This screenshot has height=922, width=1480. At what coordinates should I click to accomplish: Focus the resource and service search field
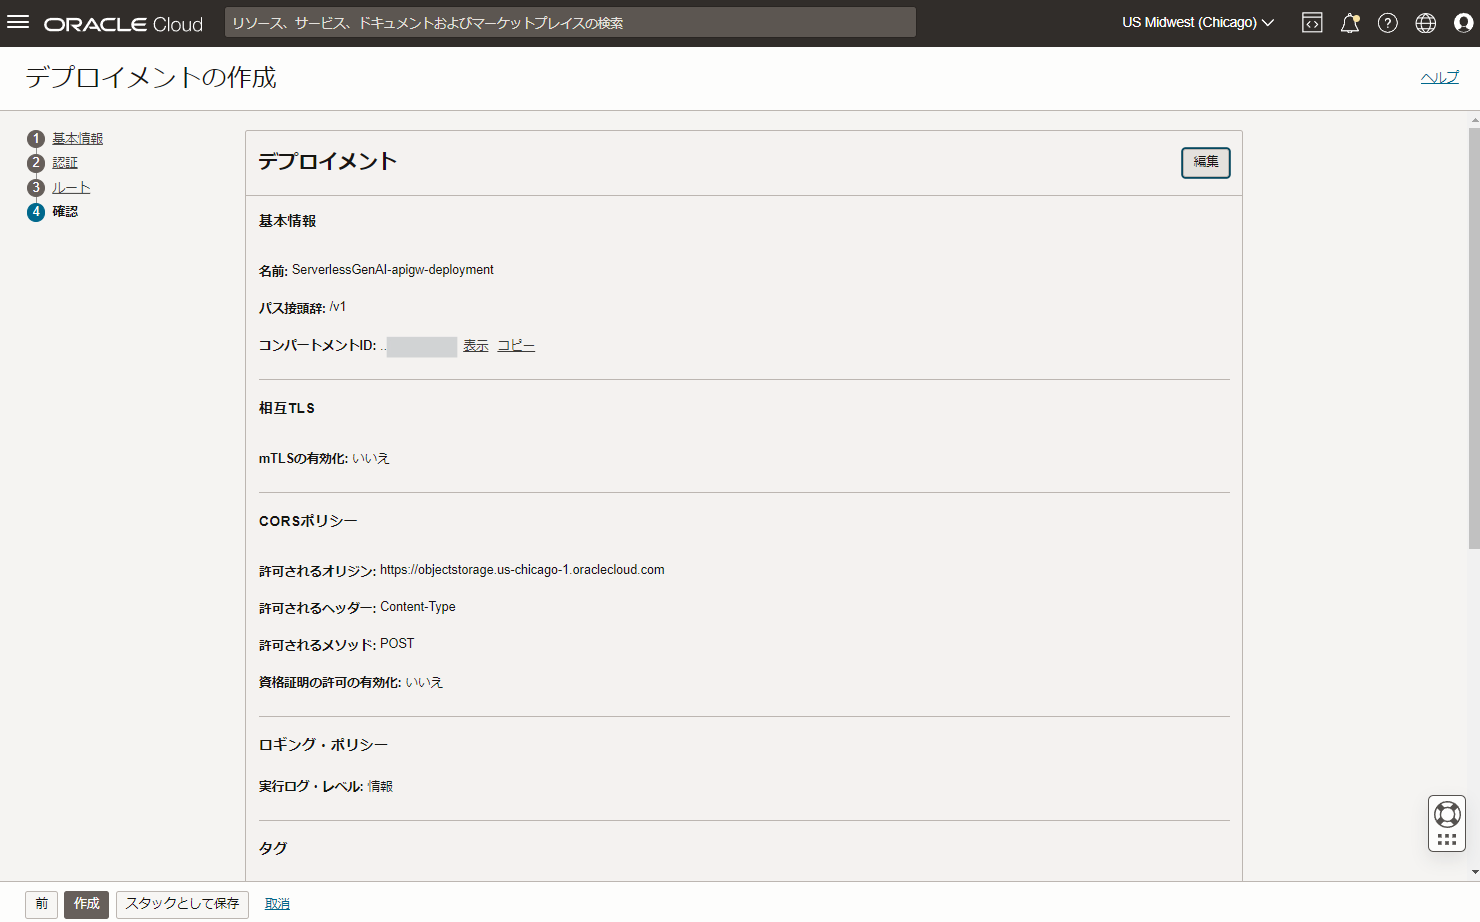(570, 22)
